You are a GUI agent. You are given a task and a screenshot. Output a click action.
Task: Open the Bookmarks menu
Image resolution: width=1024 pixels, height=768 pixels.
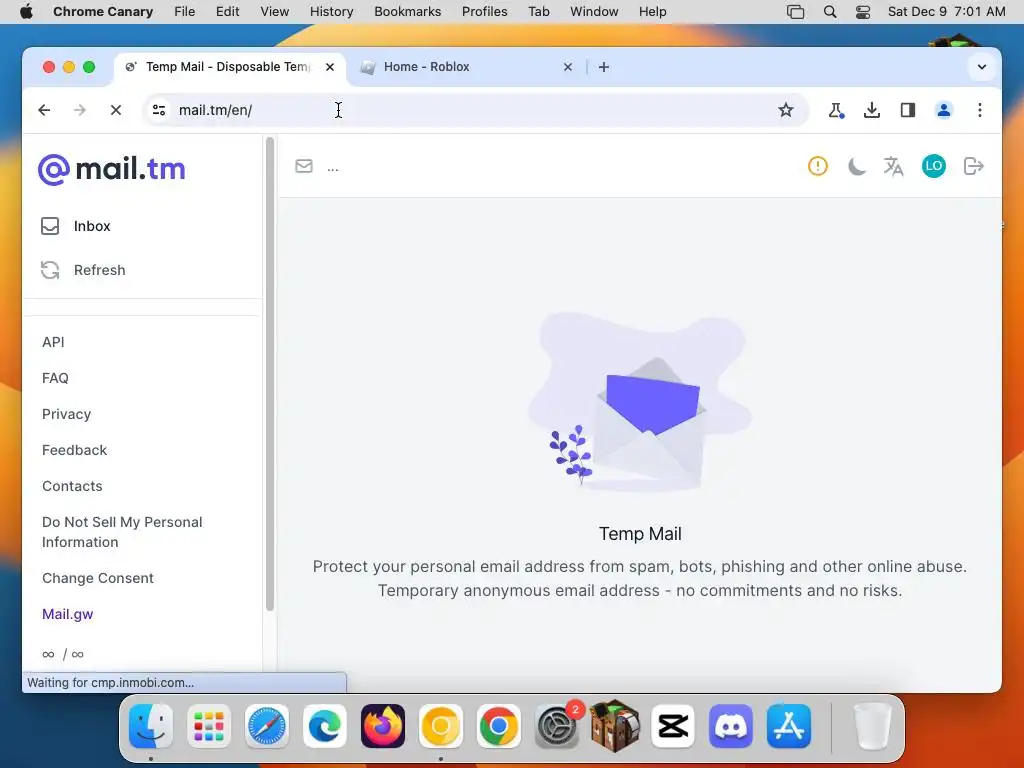[408, 12]
